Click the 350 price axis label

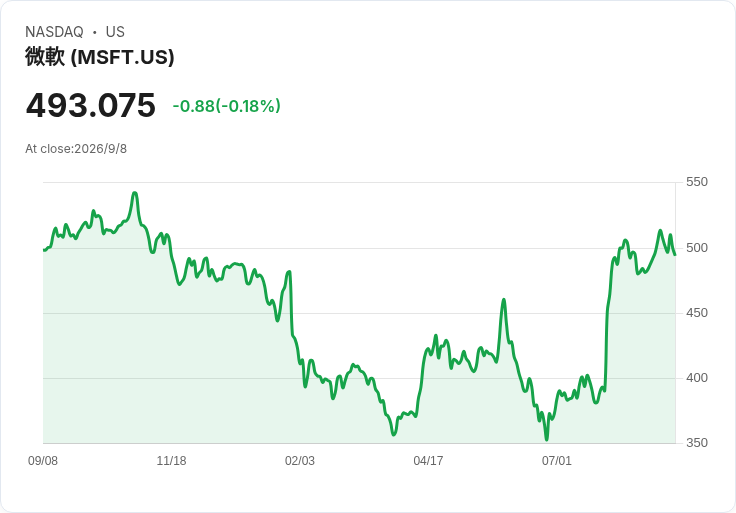point(697,443)
